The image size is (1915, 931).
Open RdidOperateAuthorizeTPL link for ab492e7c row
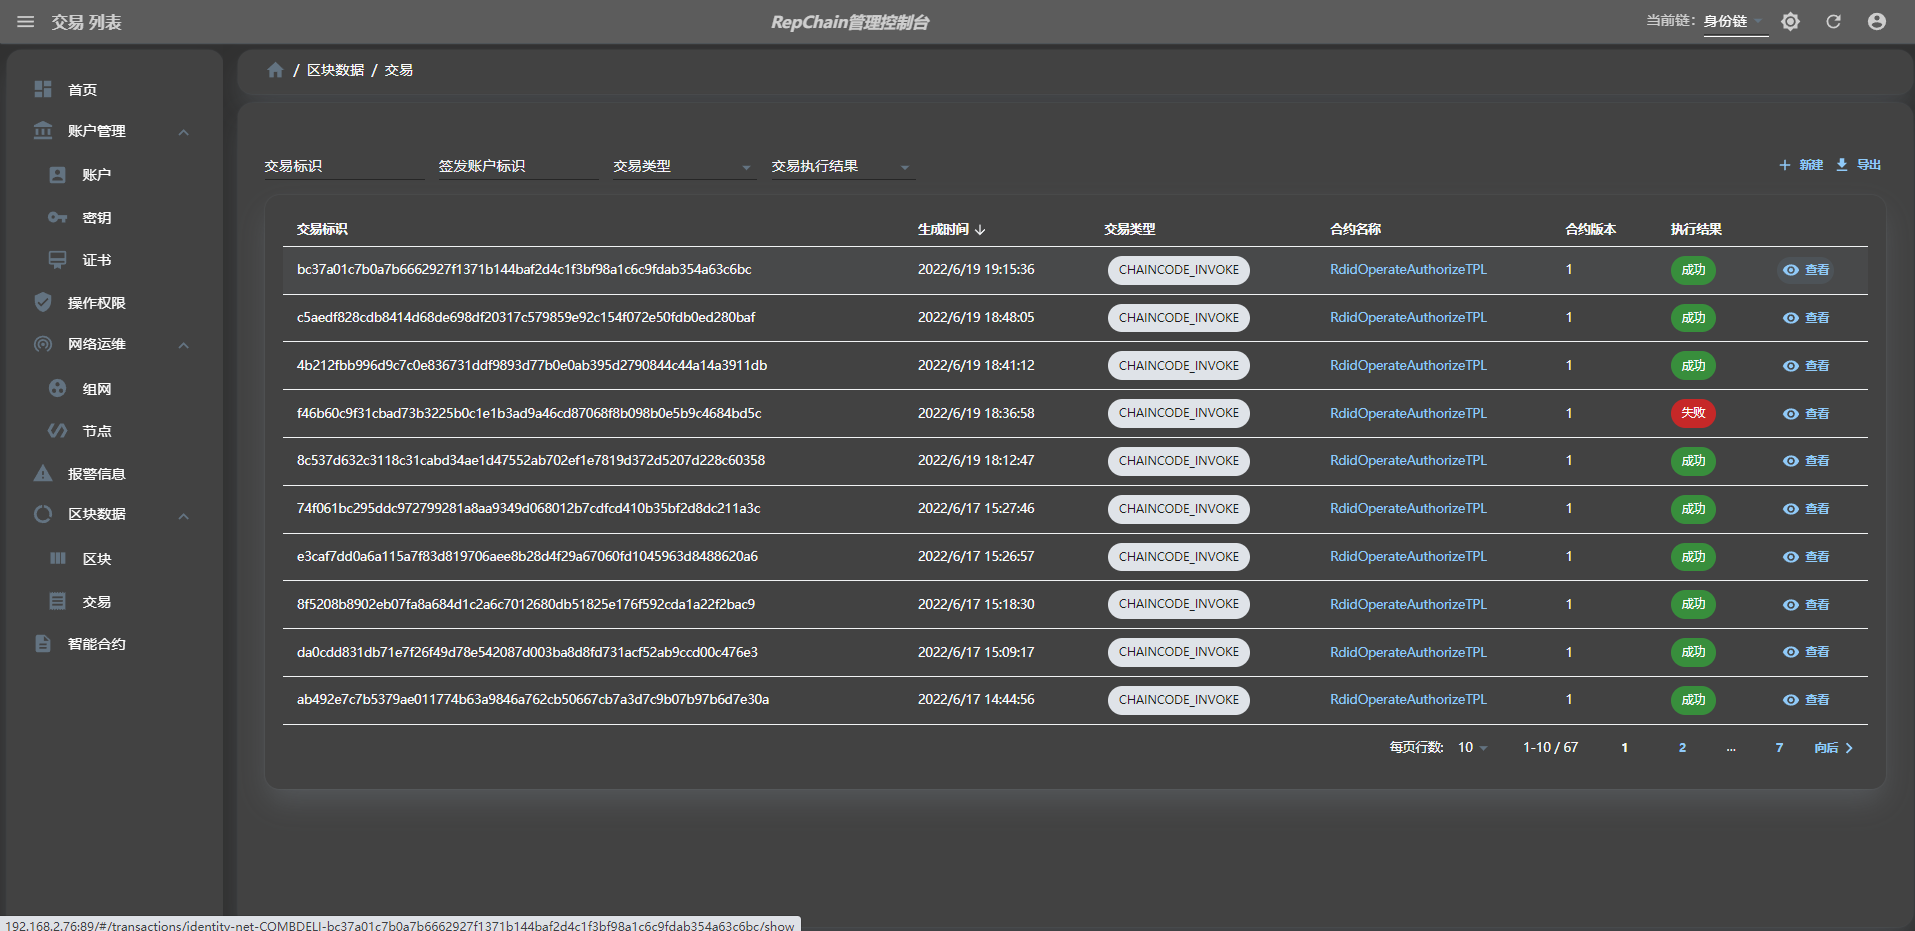1408,700
